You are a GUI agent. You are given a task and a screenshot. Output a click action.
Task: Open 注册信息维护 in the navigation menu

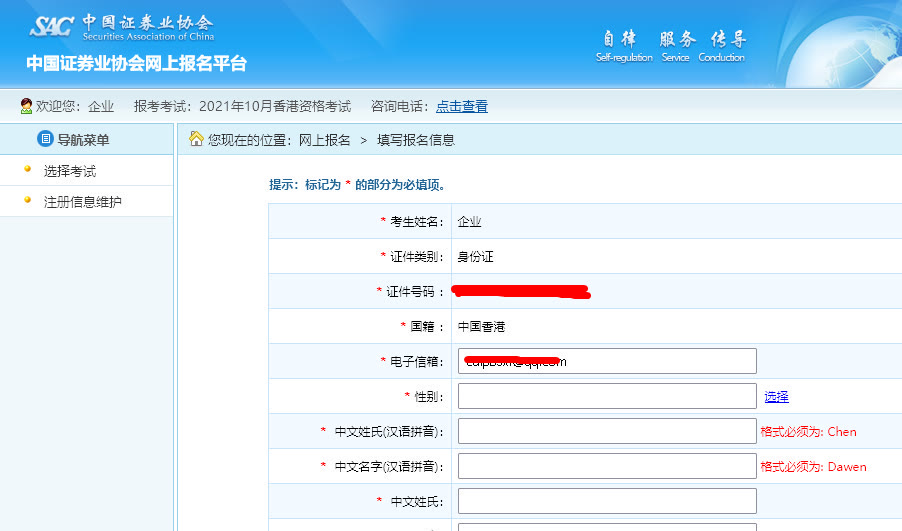(82, 202)
